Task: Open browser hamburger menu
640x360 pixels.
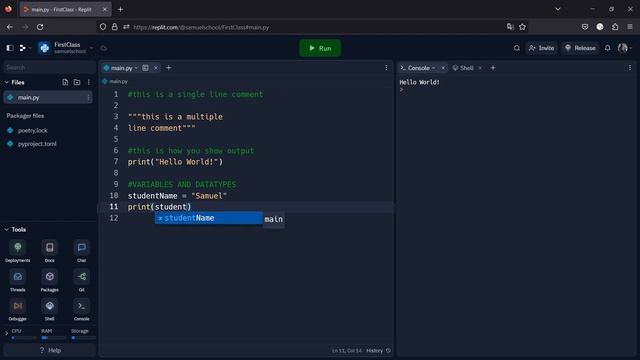Action: 630,27
